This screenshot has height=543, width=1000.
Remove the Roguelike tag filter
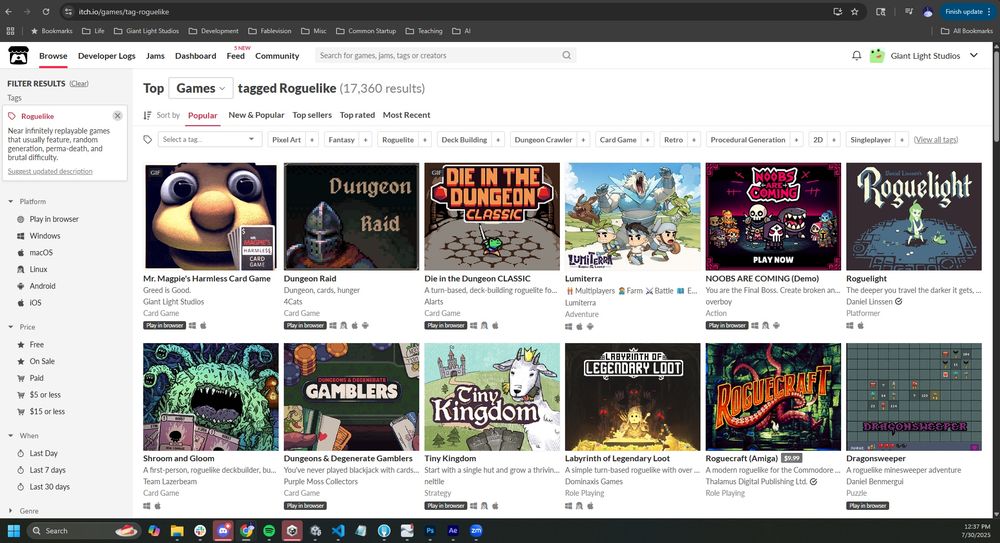[117, 115]
